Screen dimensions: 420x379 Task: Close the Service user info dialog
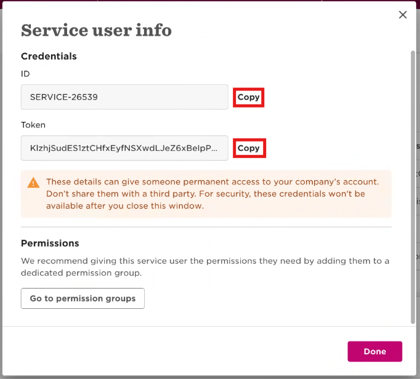point(403,15)
